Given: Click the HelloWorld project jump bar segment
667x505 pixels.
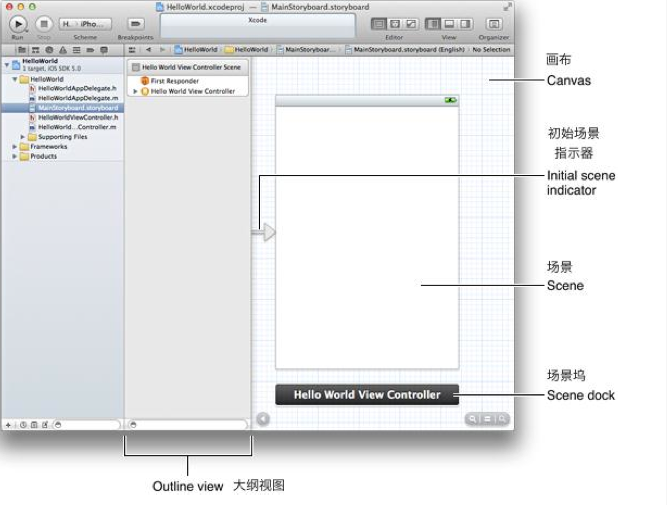Looking at the screenshot, I should tap(196, 50).
